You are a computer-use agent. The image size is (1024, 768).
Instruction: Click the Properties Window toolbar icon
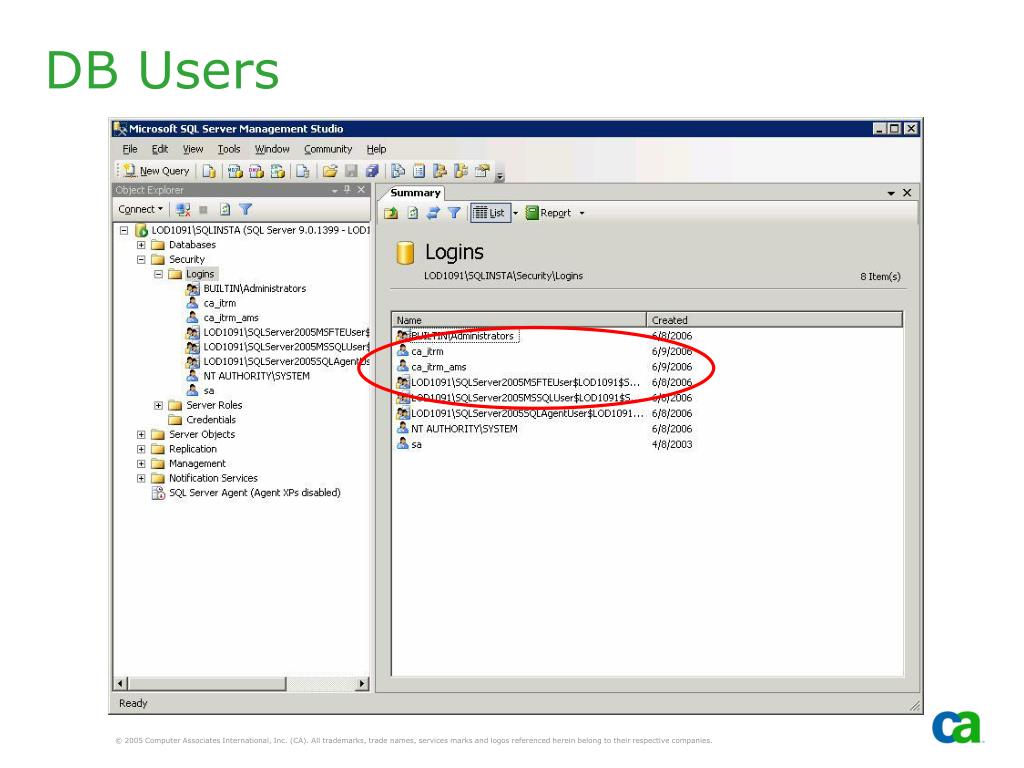(x=482, y=171)
